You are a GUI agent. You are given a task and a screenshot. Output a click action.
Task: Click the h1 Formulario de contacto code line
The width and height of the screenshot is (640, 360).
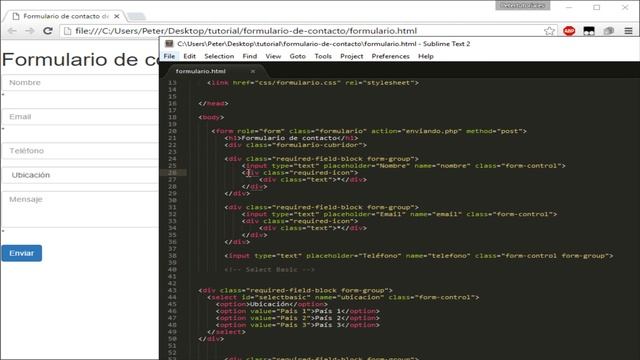click(x=291, y=138)
